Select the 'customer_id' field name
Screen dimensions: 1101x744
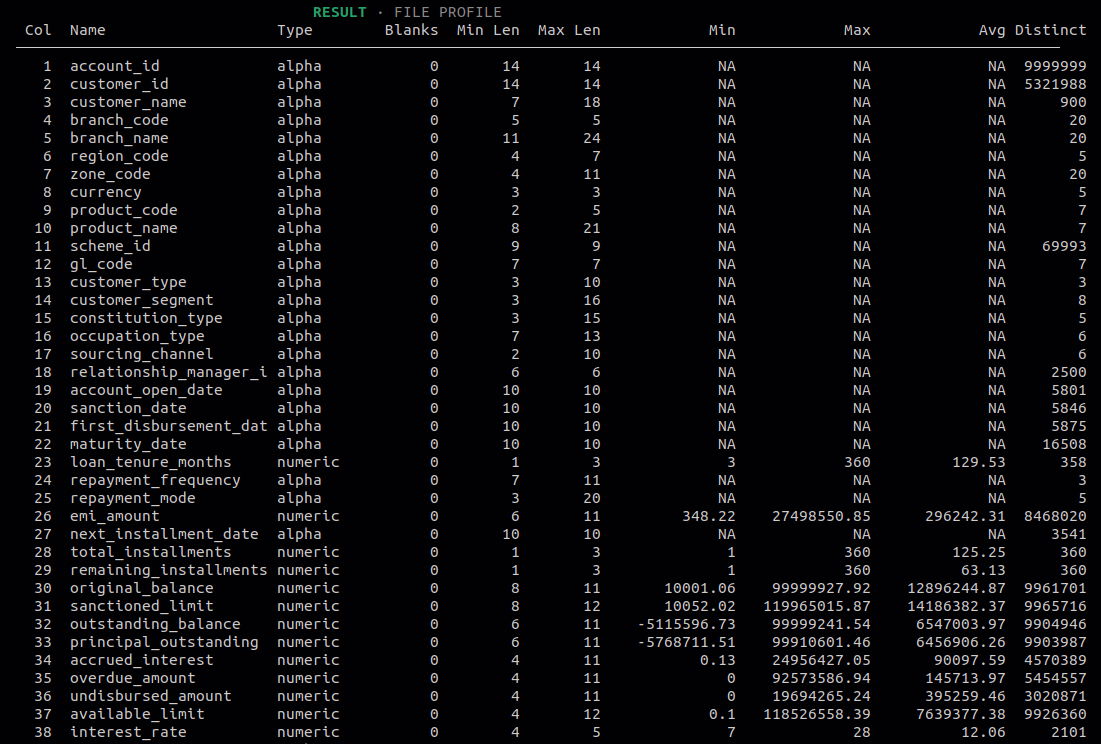(x=119, y=84)
